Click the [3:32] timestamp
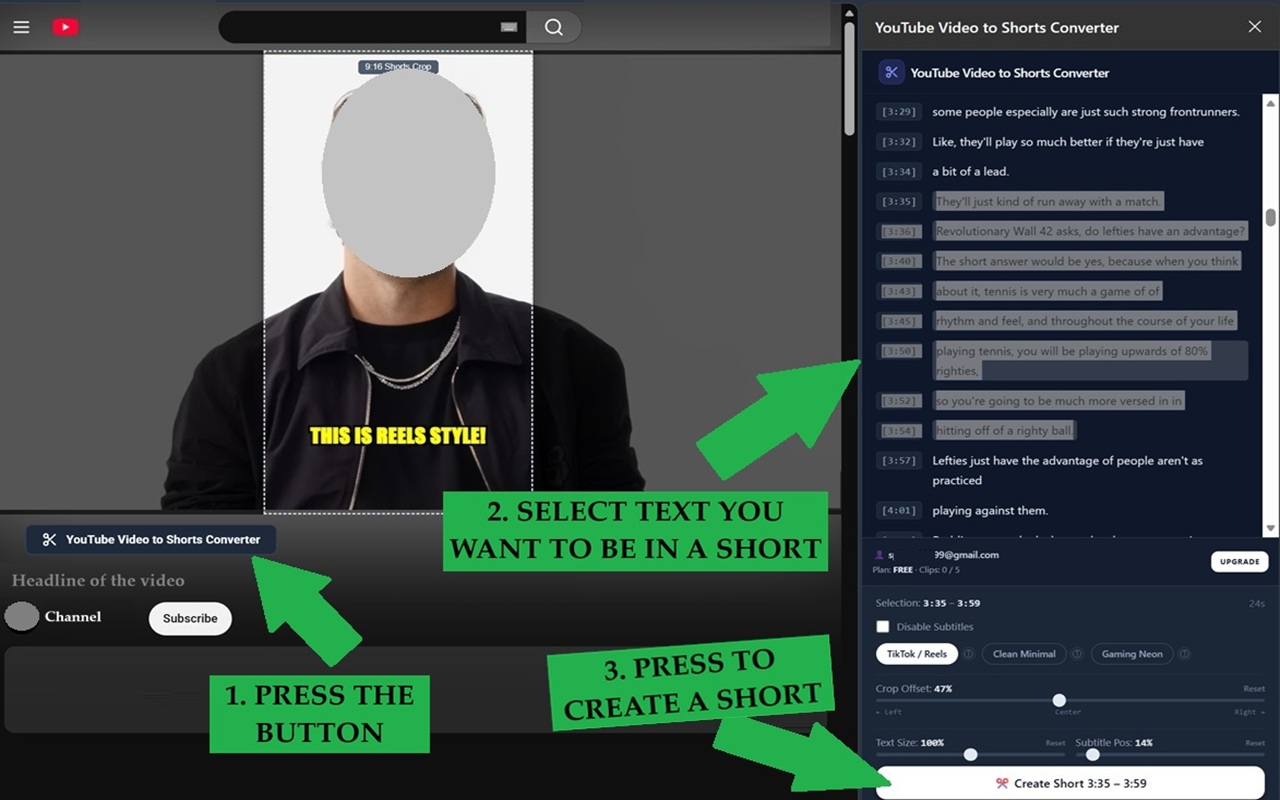This screenshot has width=1280, height=800. pyautogui.click(x=897, y=142)
